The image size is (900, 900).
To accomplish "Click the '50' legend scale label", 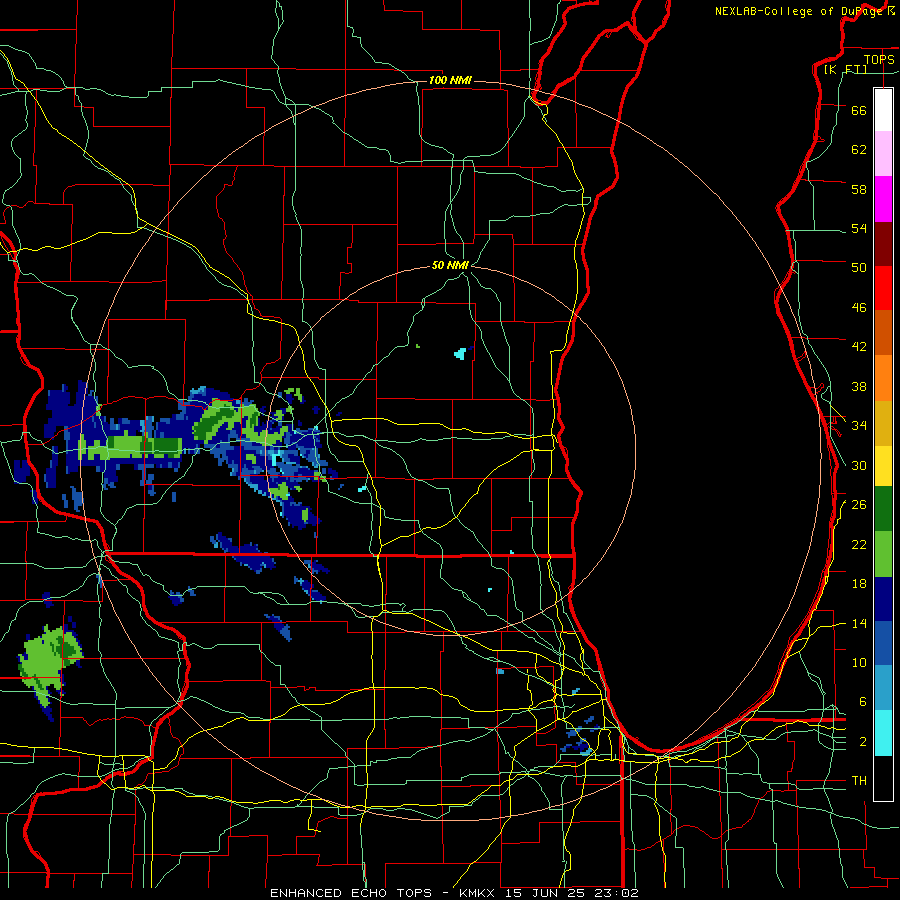I will point(859,267).
